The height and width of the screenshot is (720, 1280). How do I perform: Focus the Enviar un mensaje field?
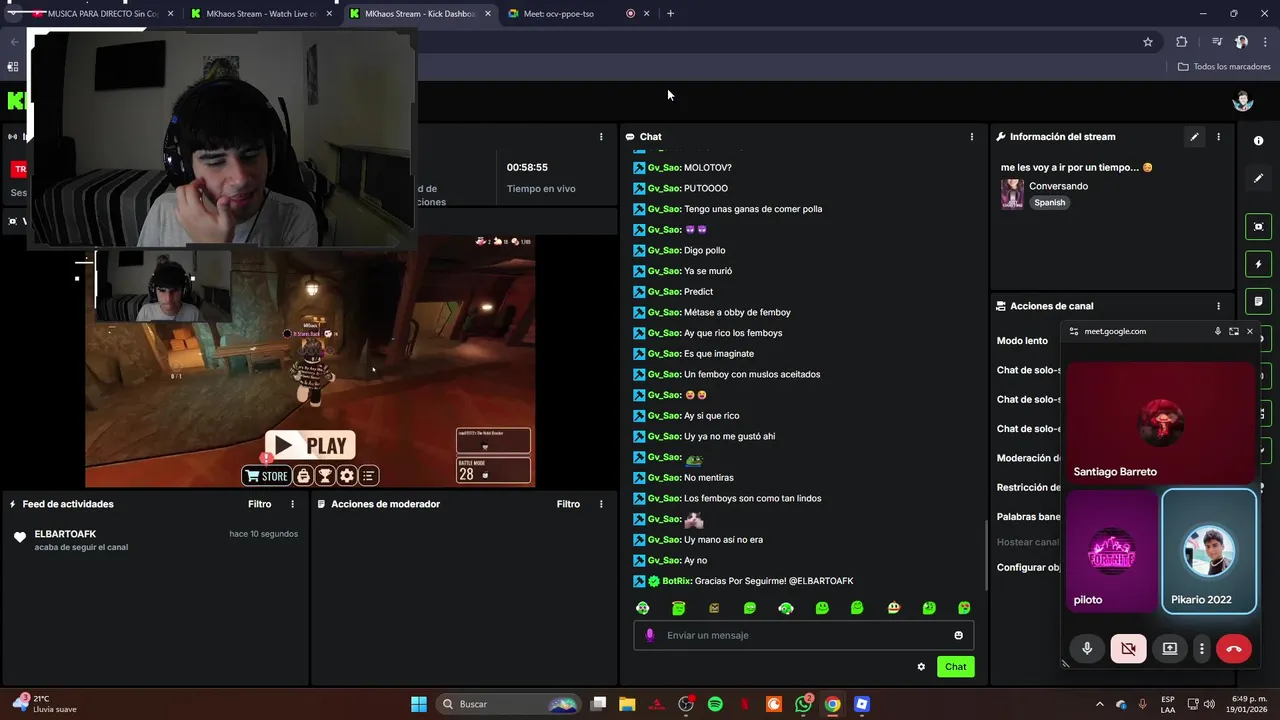point(803,635)
